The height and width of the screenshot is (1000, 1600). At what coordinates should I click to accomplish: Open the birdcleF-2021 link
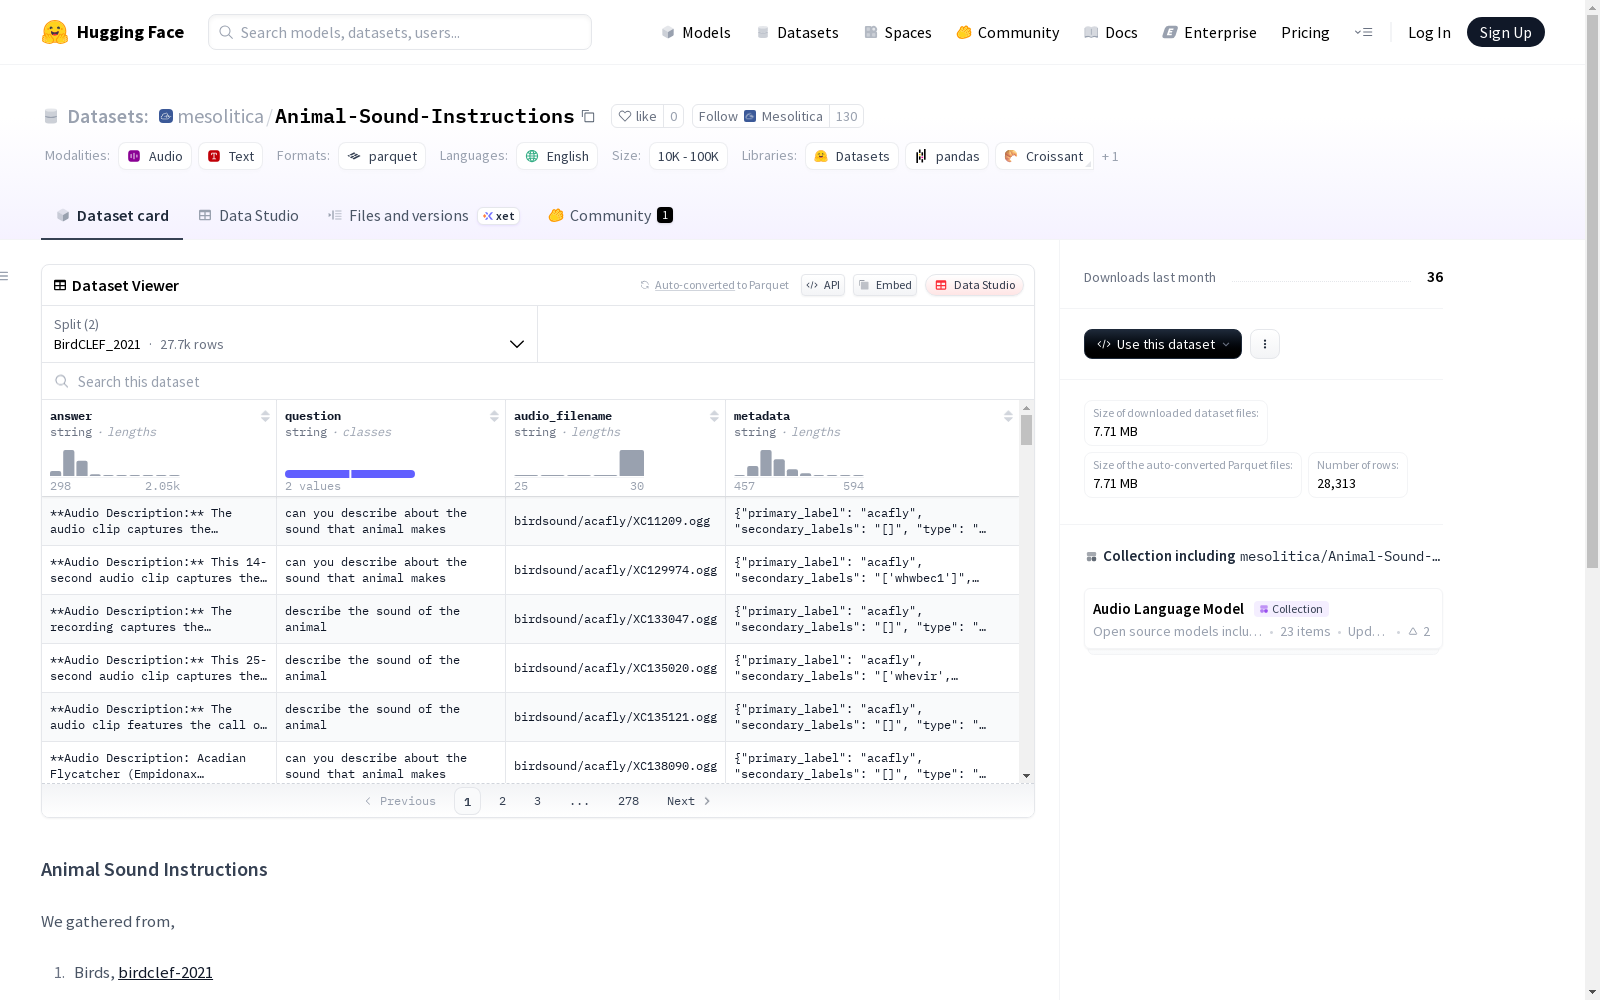click(165, 972)
